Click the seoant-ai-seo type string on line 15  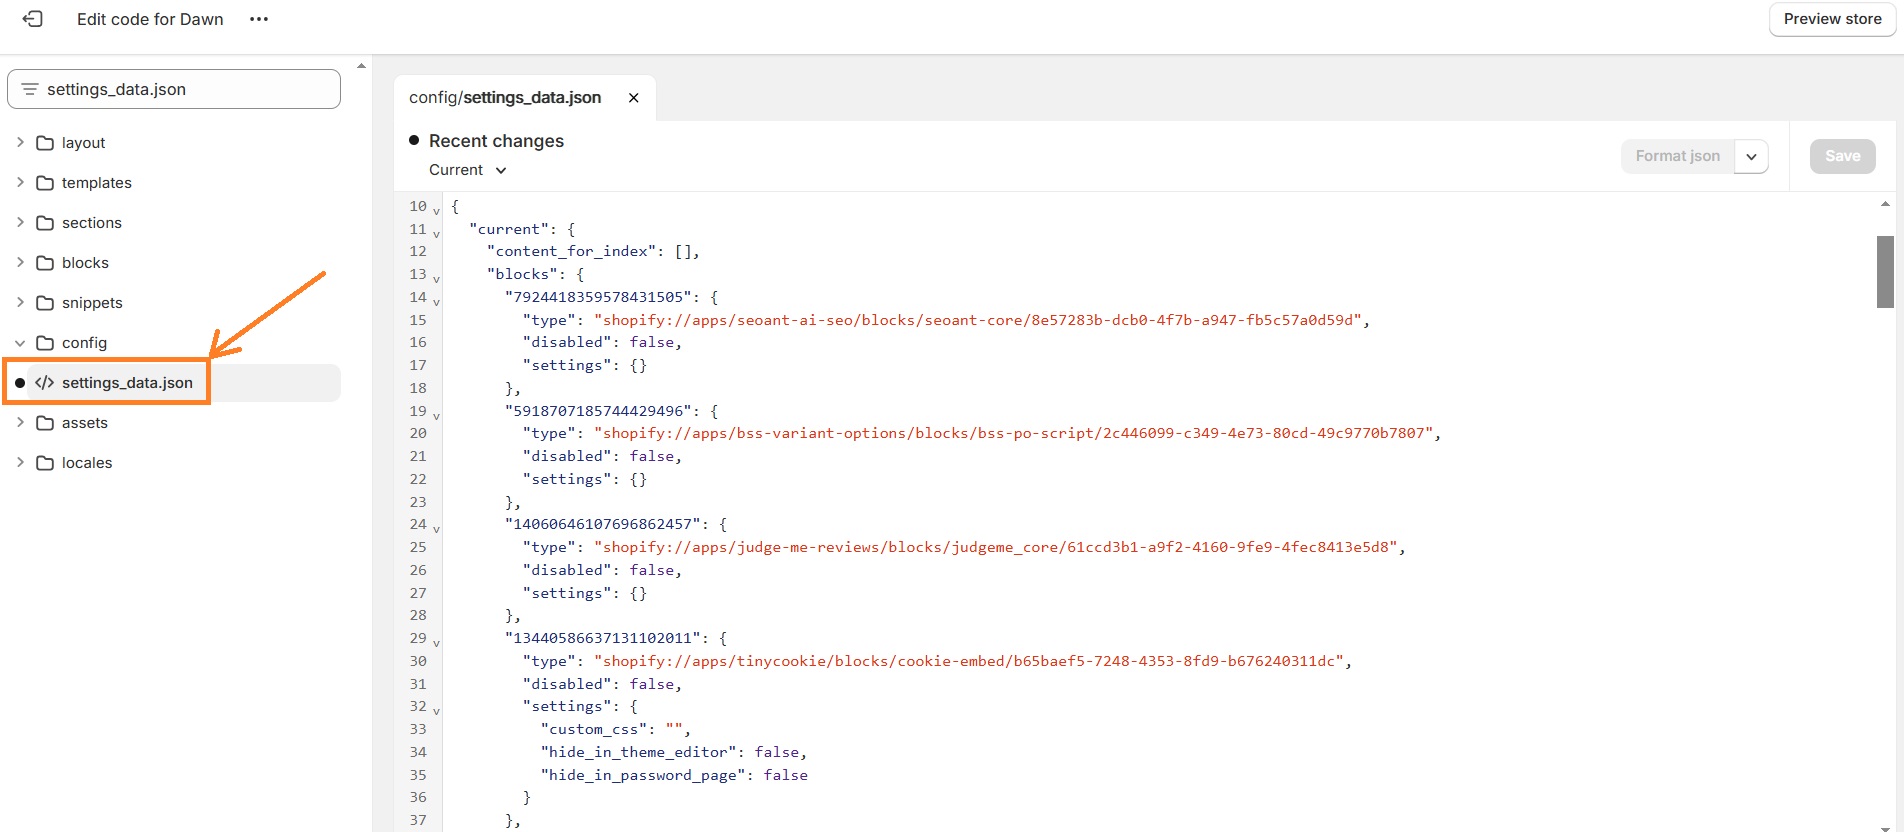point(982,320)
